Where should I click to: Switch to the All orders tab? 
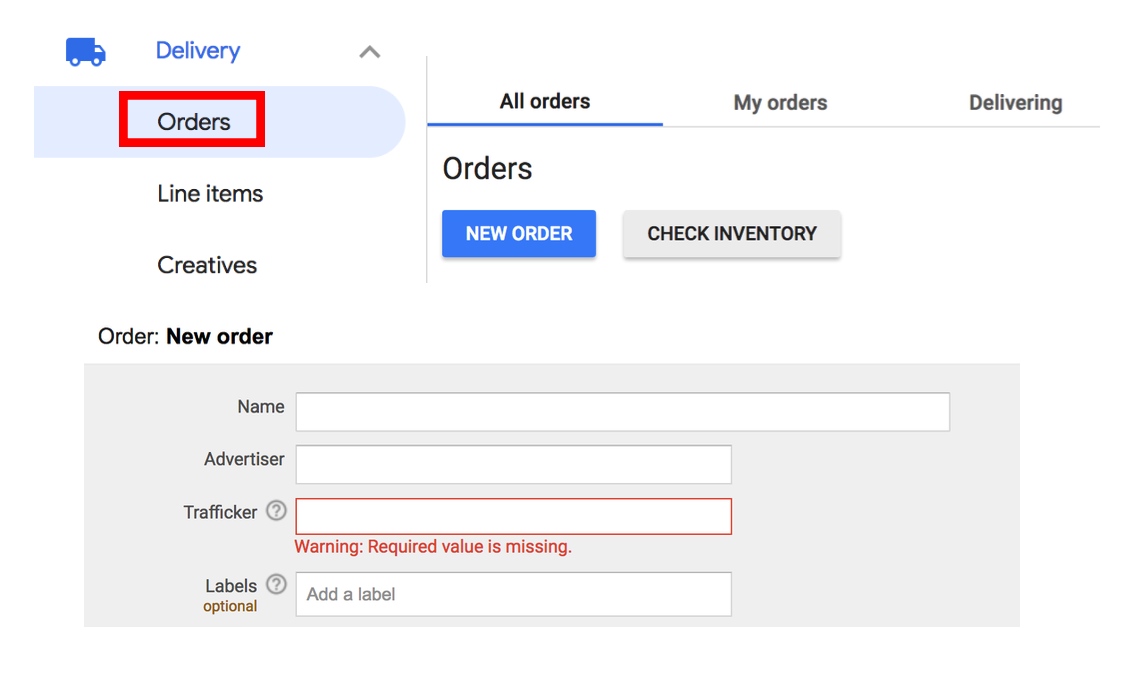[x=545, y=102]
